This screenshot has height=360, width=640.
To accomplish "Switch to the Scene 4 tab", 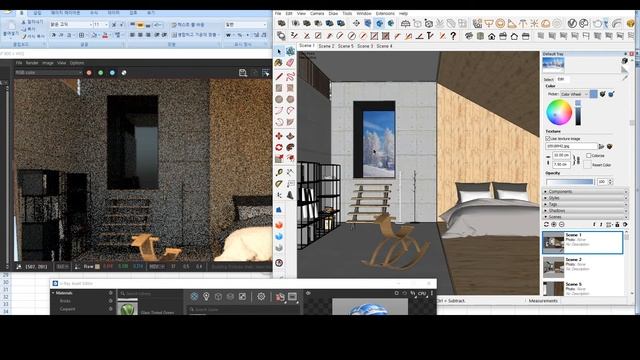I will [x=384, y=46].
